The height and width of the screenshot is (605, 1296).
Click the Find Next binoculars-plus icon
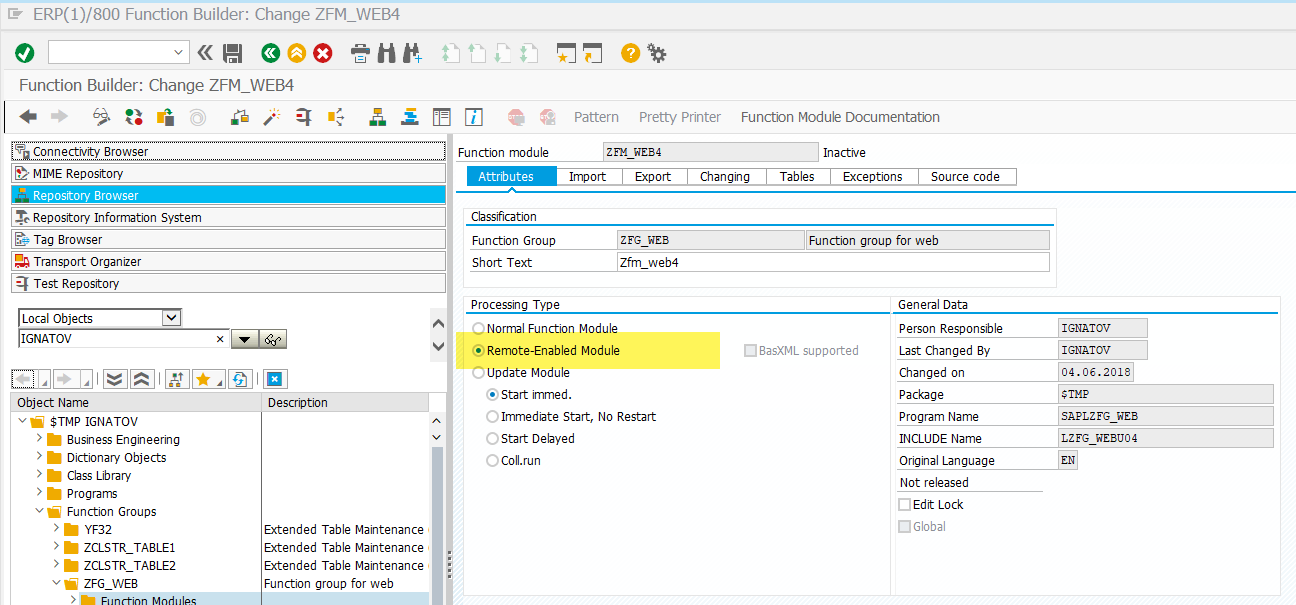[x=411, y=53]
